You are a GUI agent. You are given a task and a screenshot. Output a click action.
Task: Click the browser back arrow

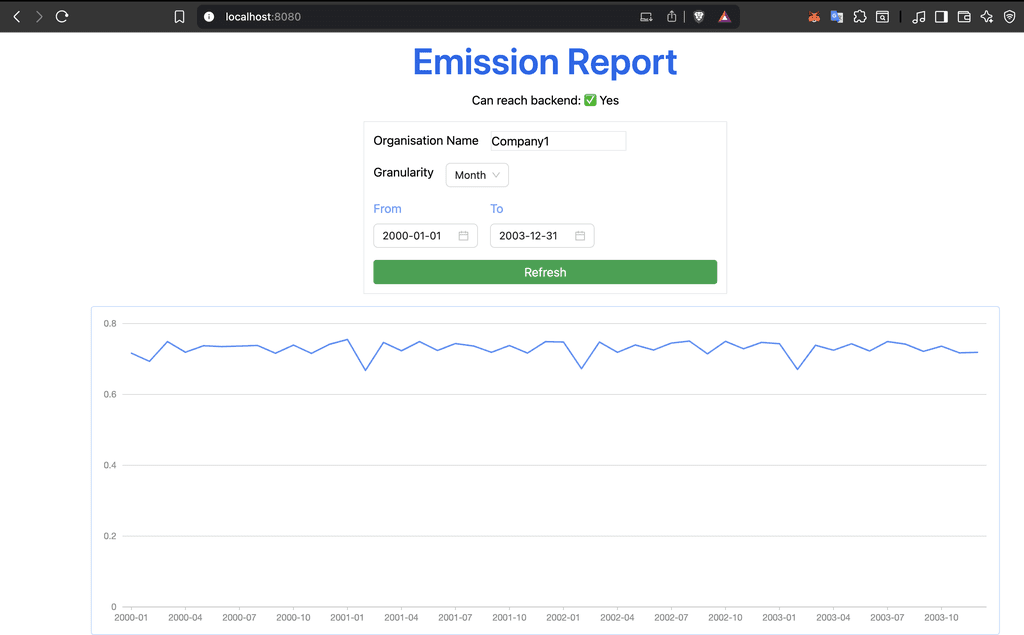pyautogui.click(x=16, y=17)
